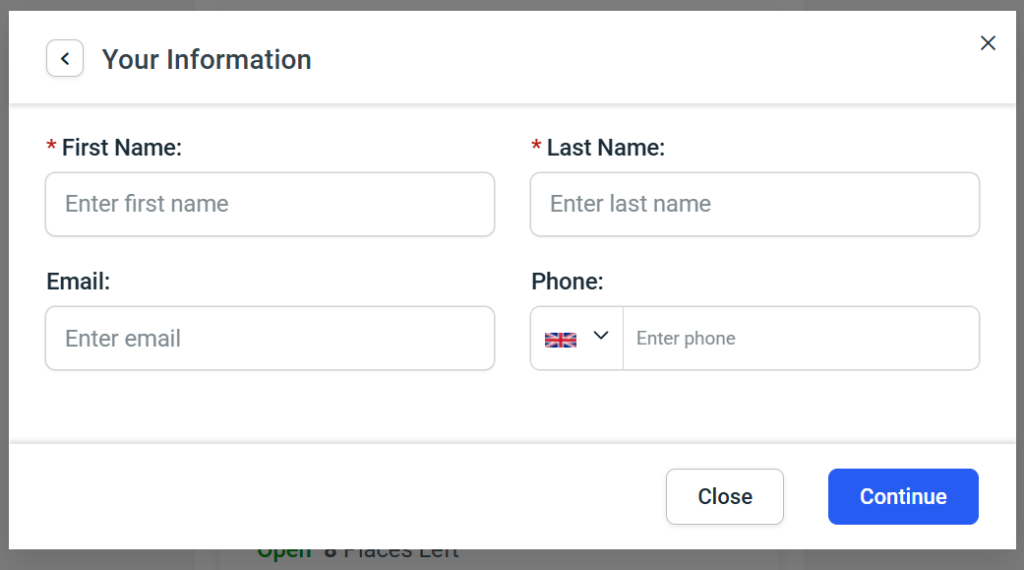The width and height of the screenshot is (1024, 570).
Task: Click the Enter phone number field
Action: point(800,338)
